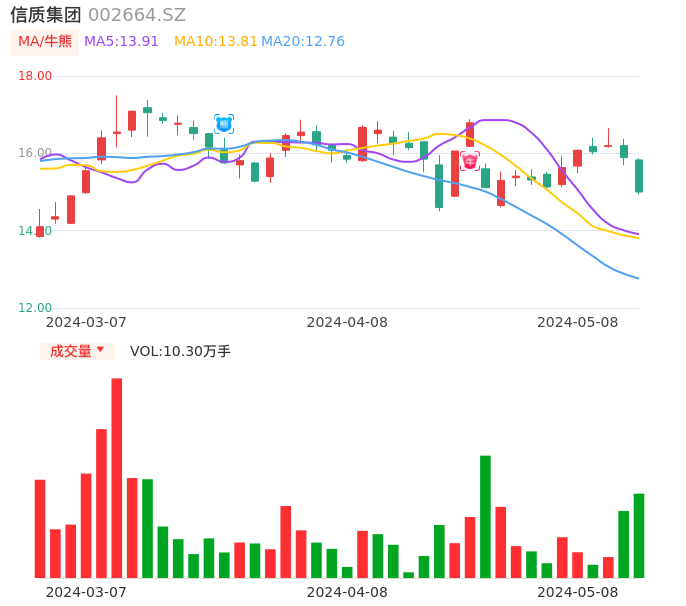Click the tallest red volume bar
The height and width of the screenshot is (606, 686).
tap(117, 477)
